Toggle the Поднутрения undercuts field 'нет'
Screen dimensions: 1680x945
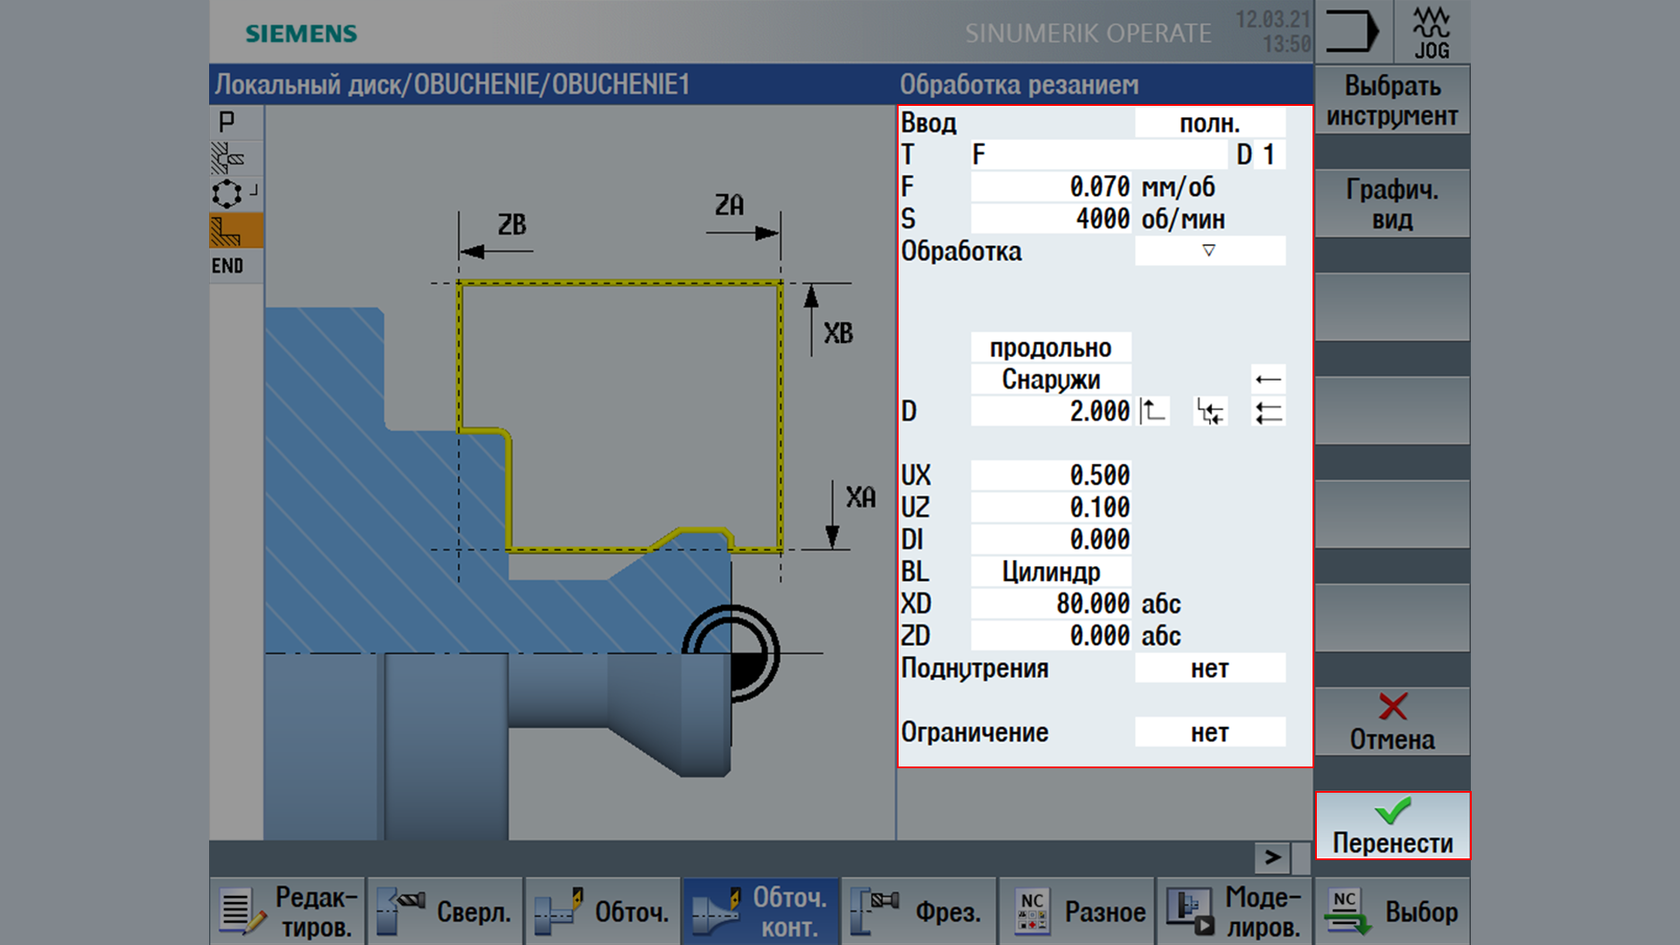1210,668
